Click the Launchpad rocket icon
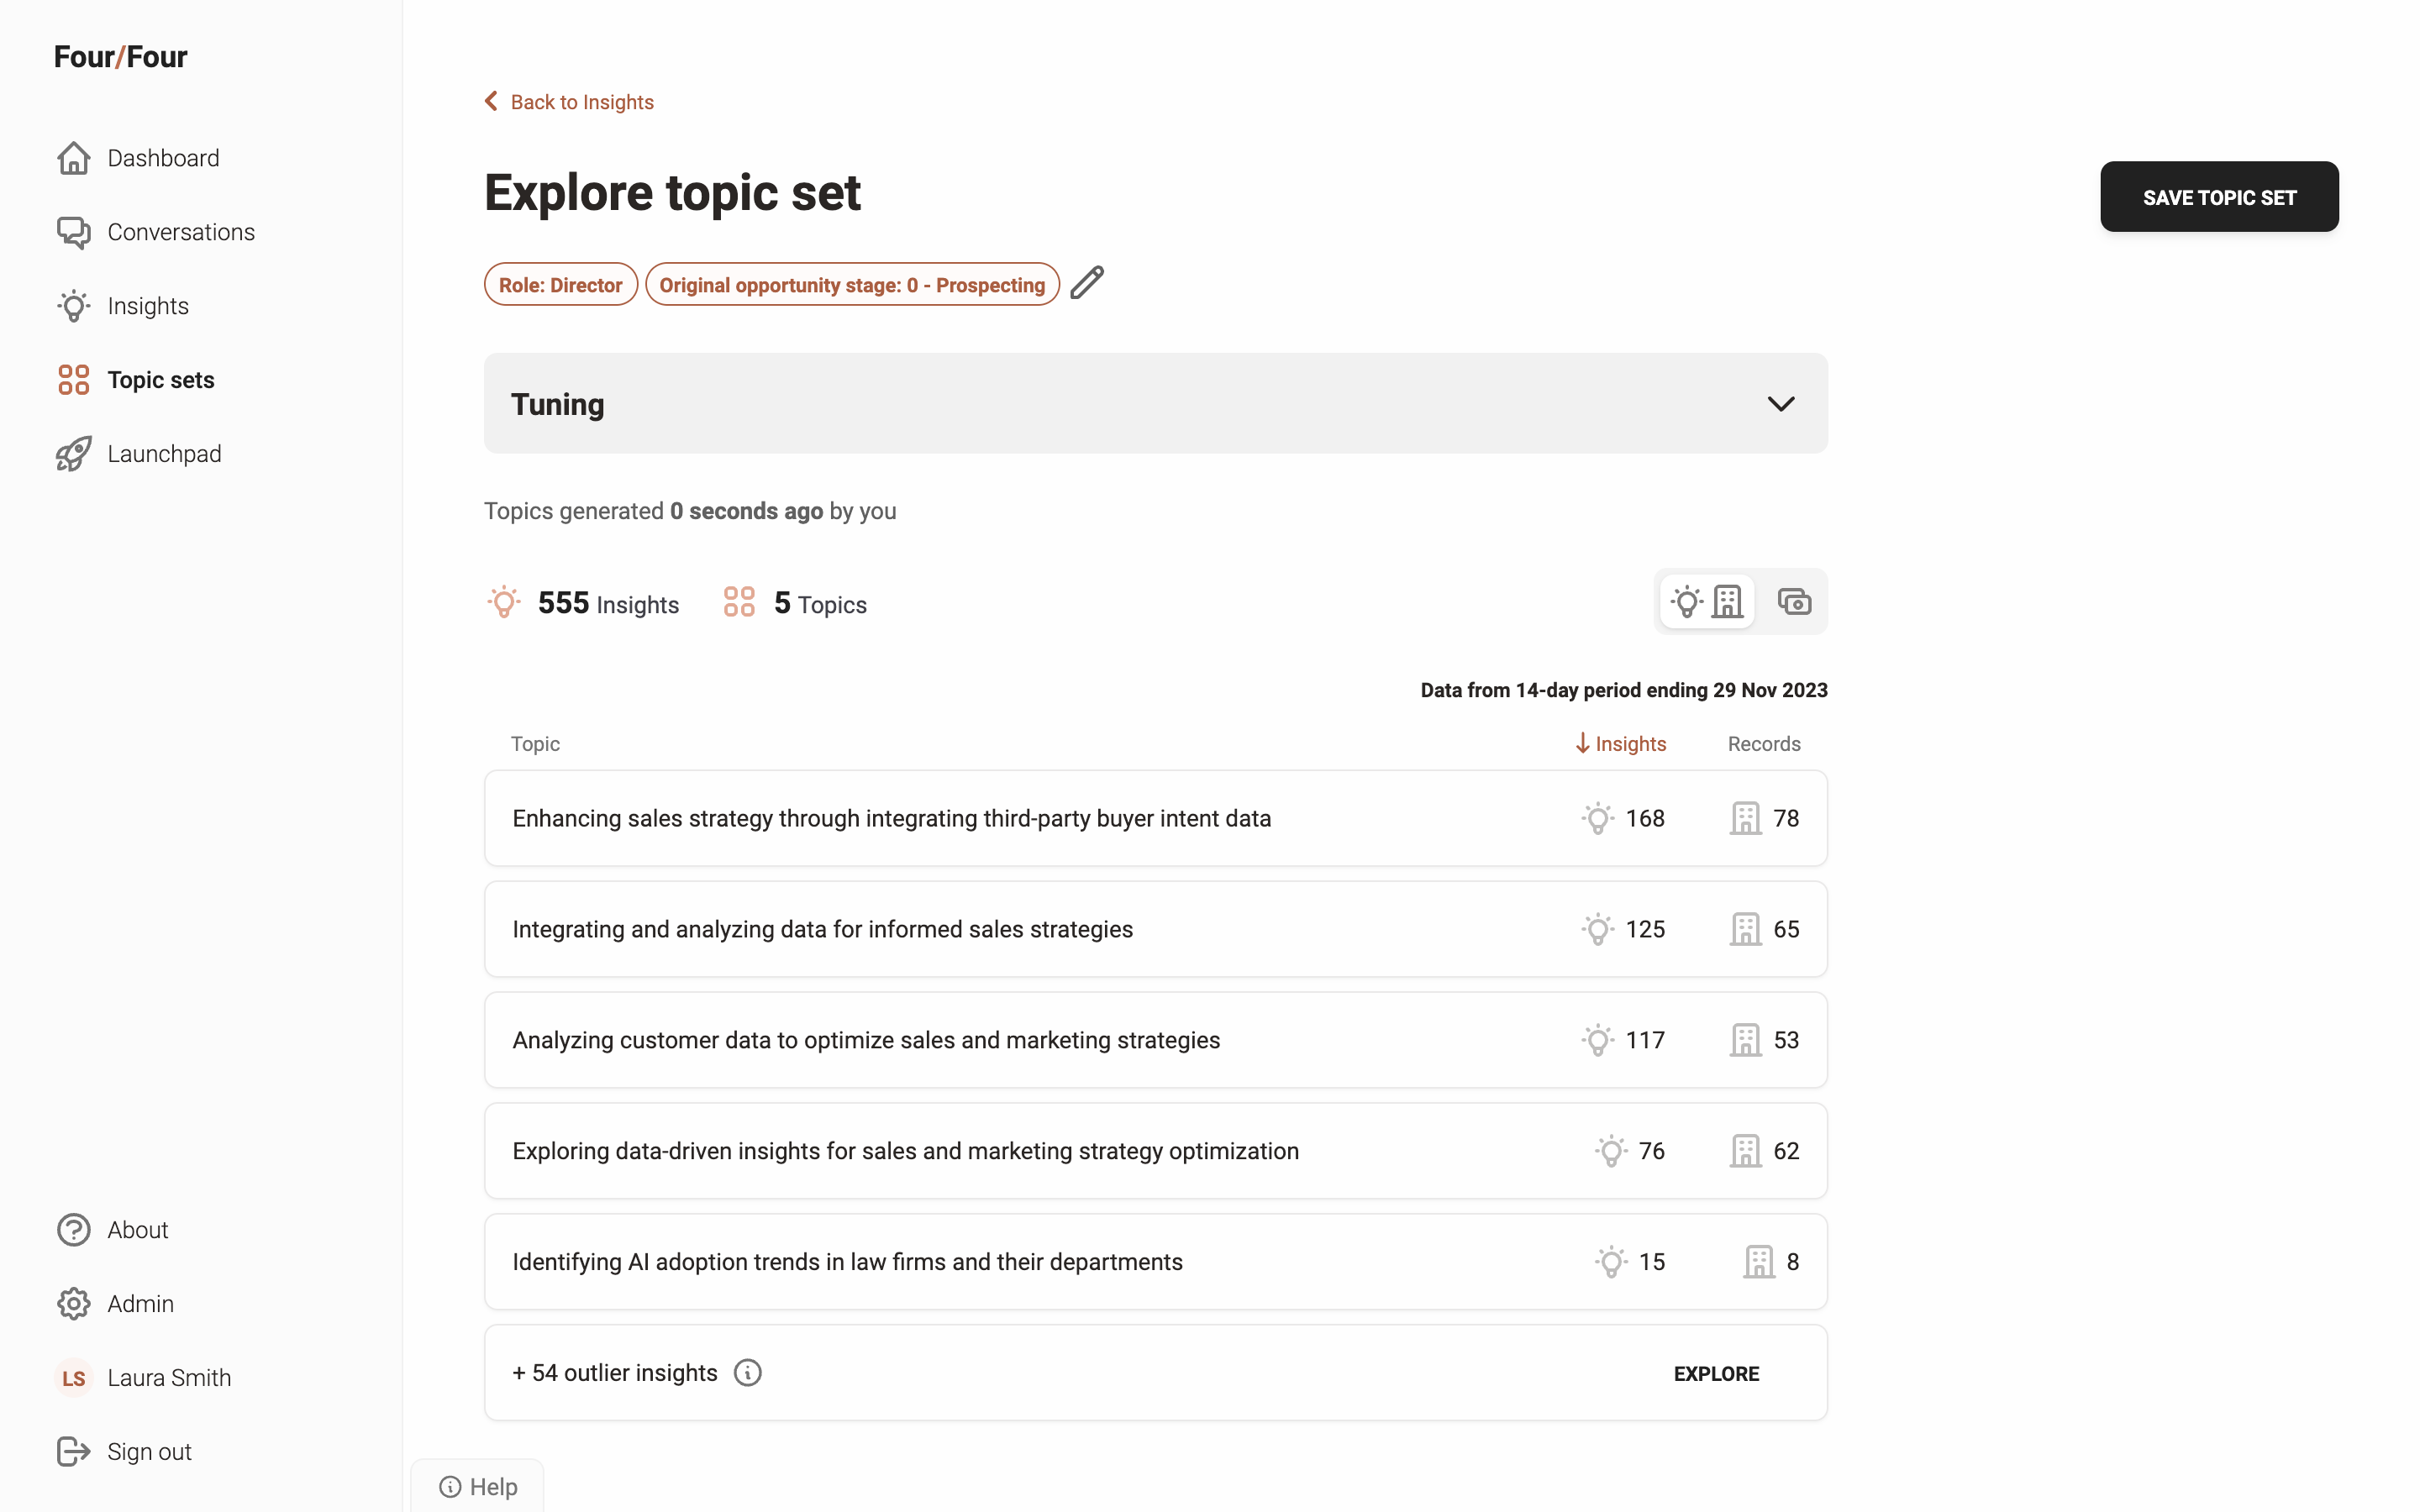The image size is (2420, 1512). [73, 454]
